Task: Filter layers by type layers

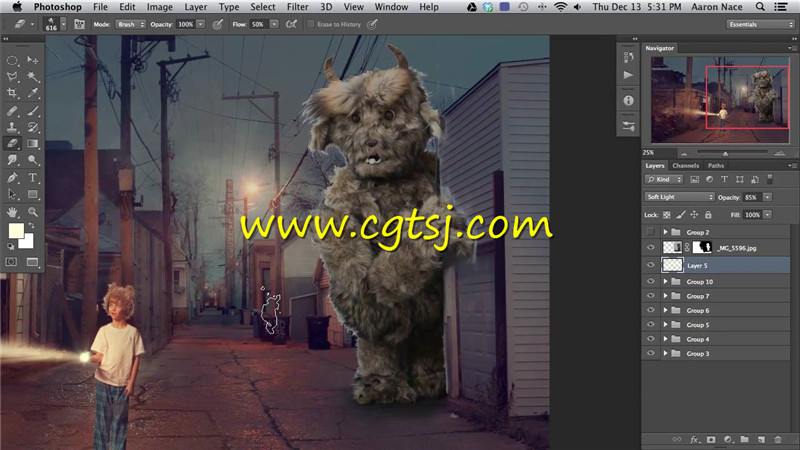Action: click(x=724, y=179)
